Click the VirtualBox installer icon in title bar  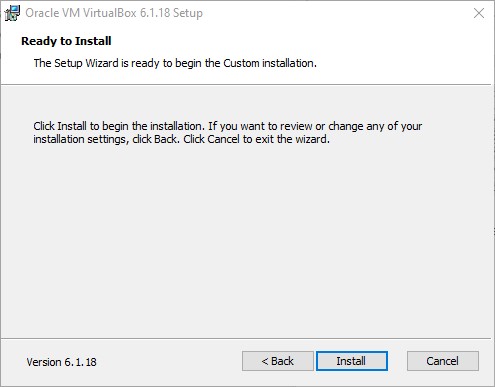13,13
